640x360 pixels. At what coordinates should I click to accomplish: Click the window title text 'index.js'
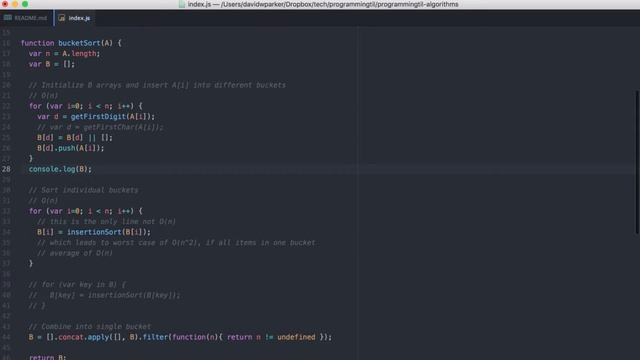click(199, 4)
